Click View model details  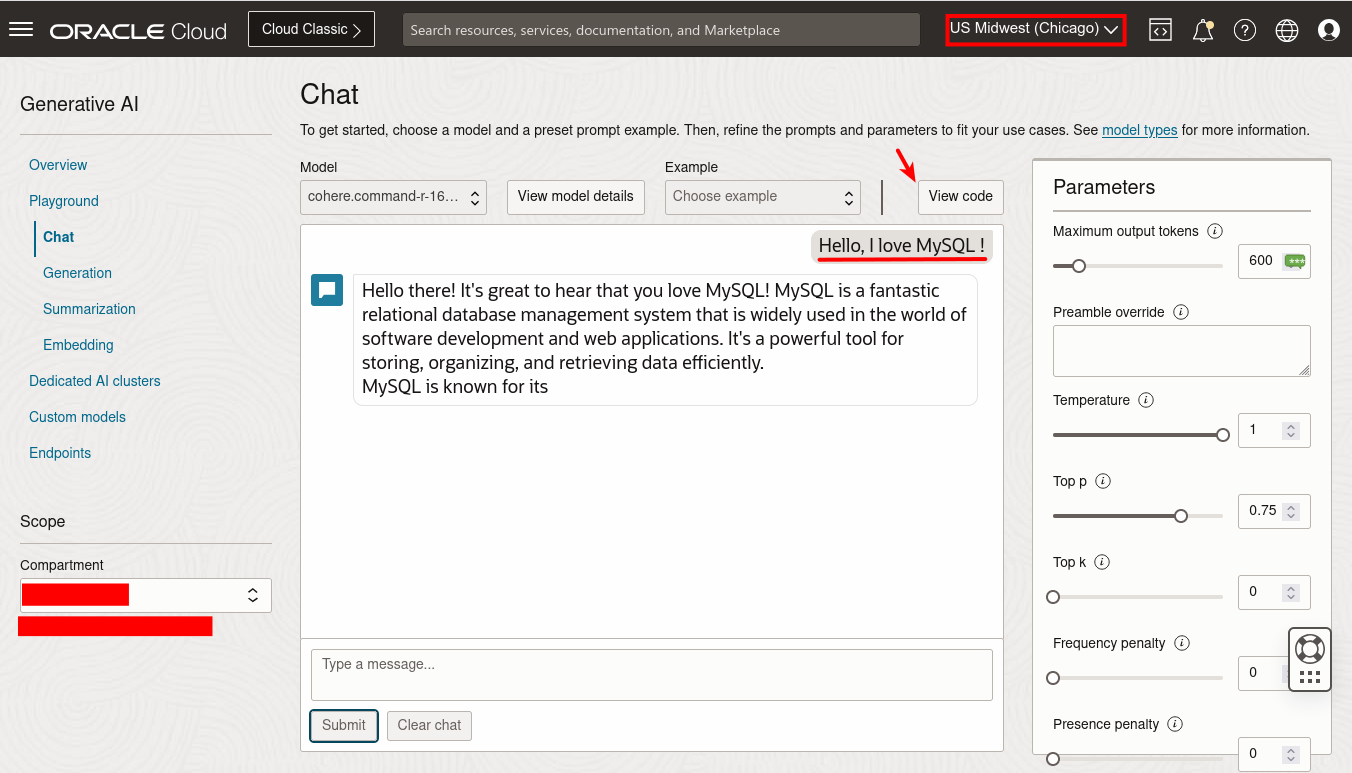576,197
